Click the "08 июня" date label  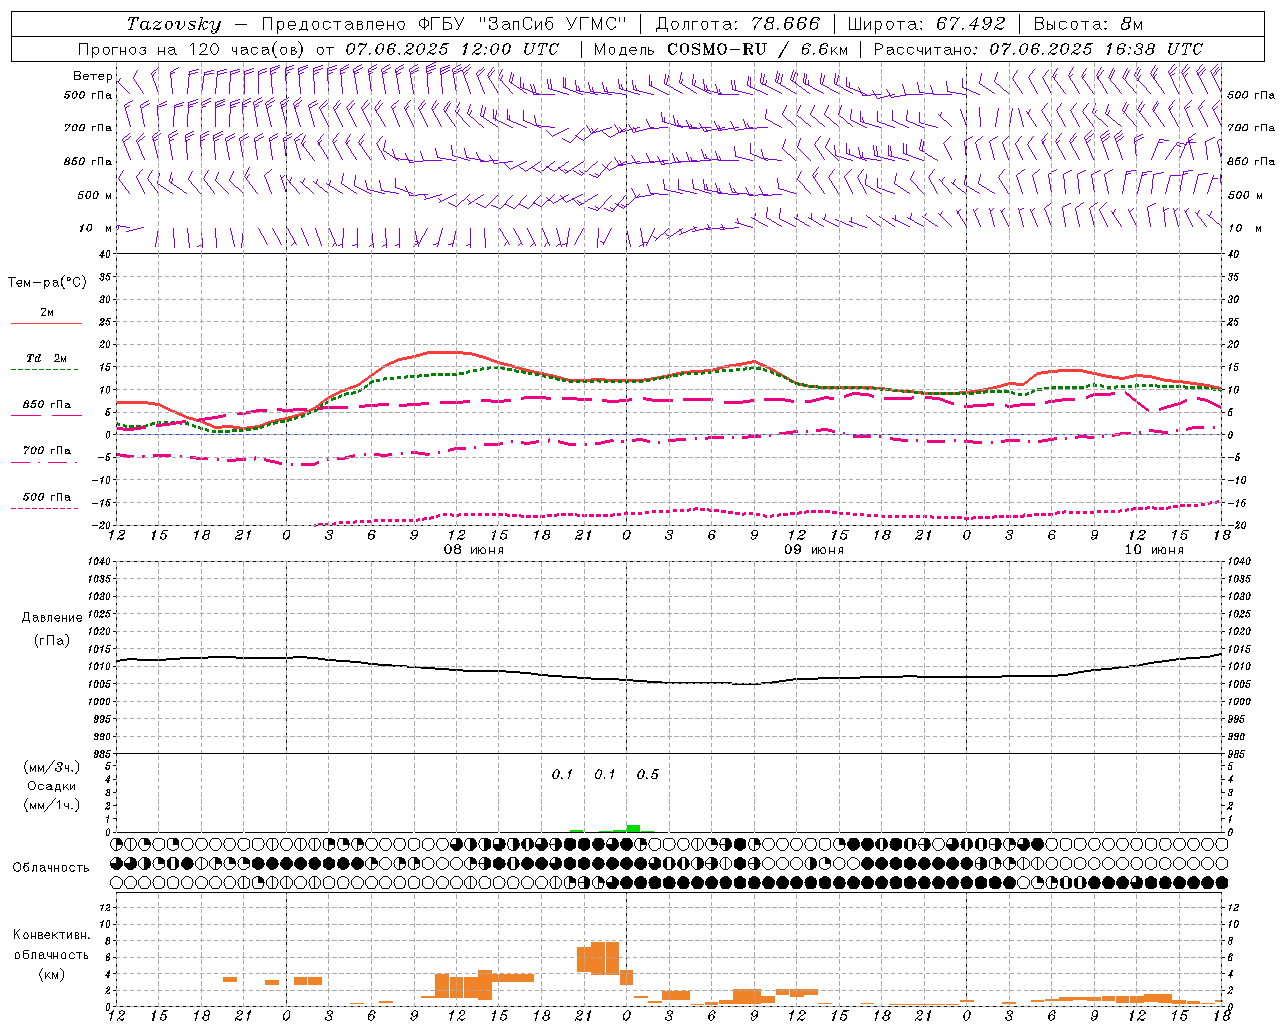pyautogui.click(x=474, y=550)
